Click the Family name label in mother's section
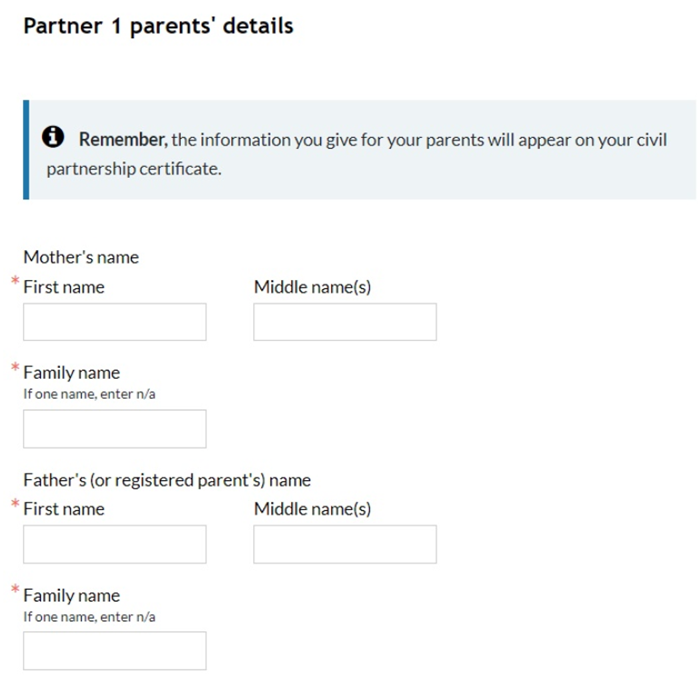This screenshot has width=698, height=678. [x=72, y=373]
